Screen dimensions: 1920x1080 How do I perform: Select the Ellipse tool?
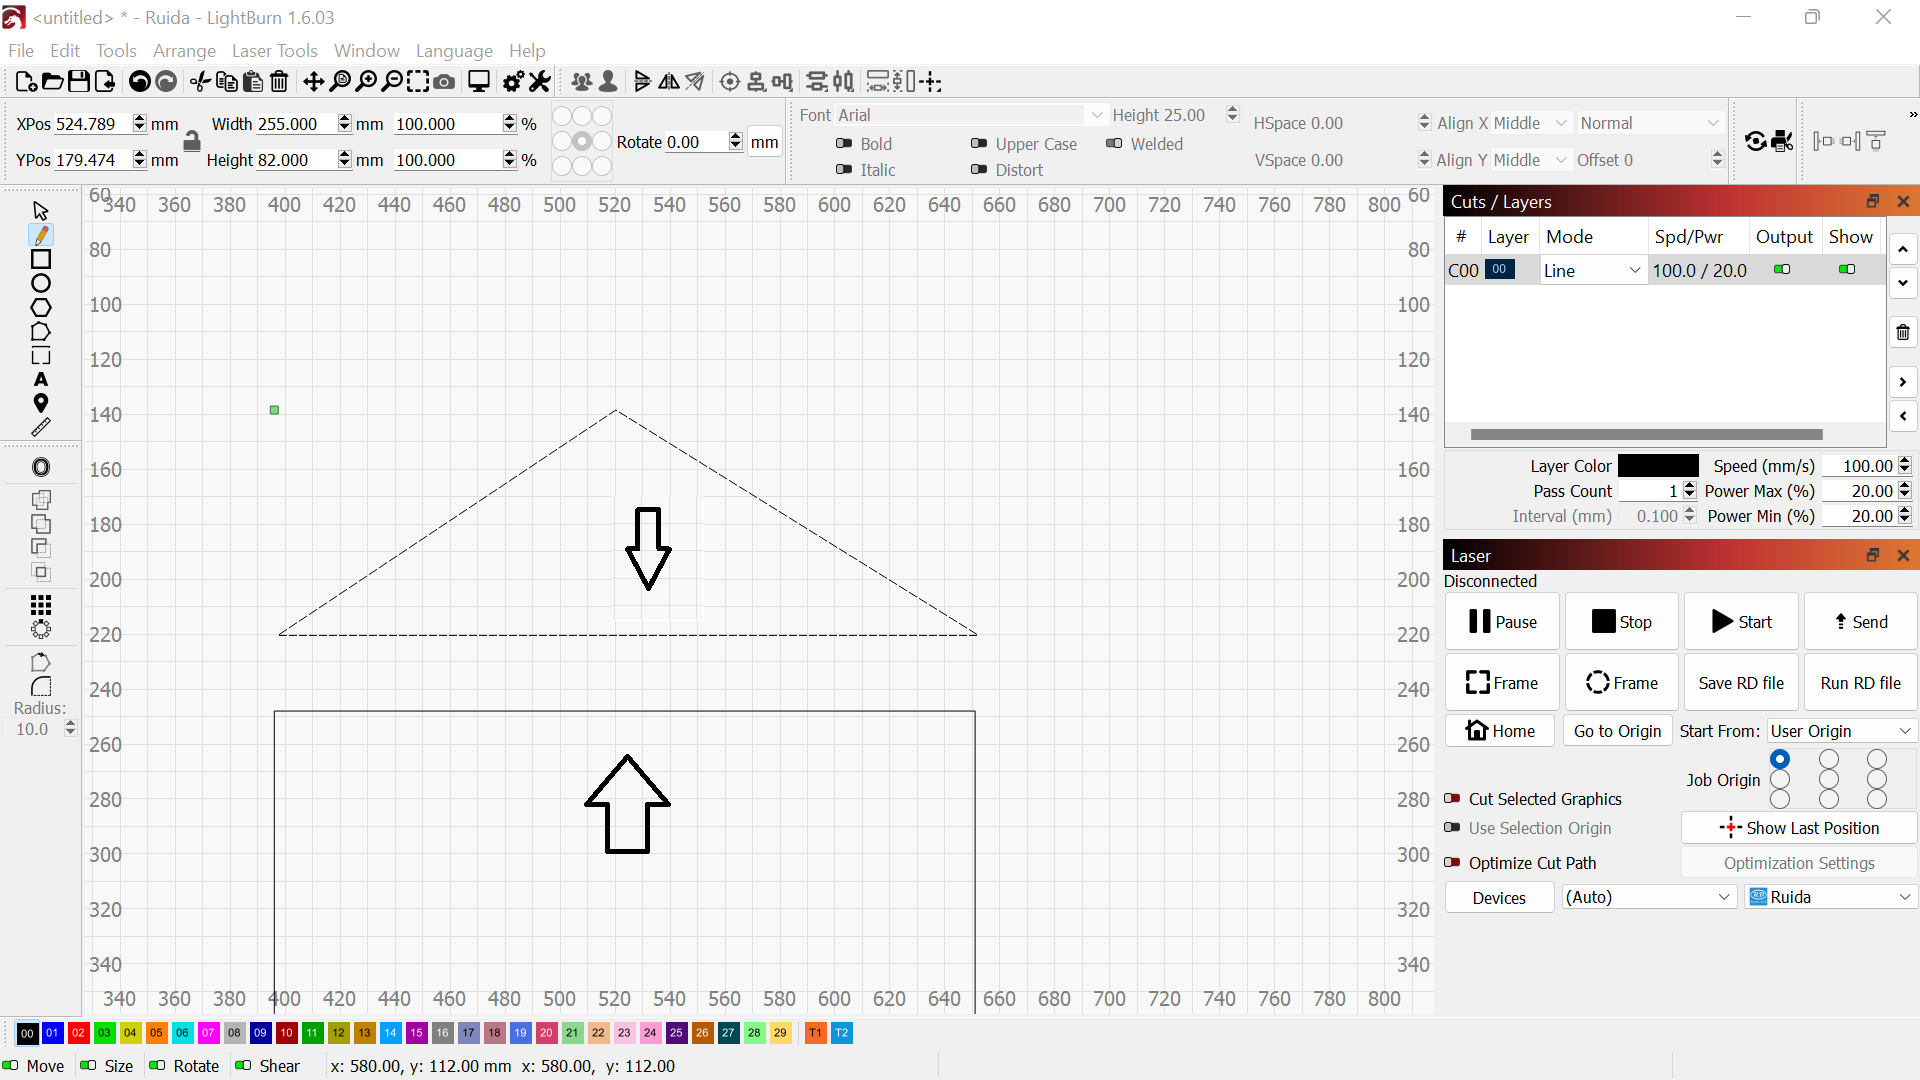pos(41,283)
